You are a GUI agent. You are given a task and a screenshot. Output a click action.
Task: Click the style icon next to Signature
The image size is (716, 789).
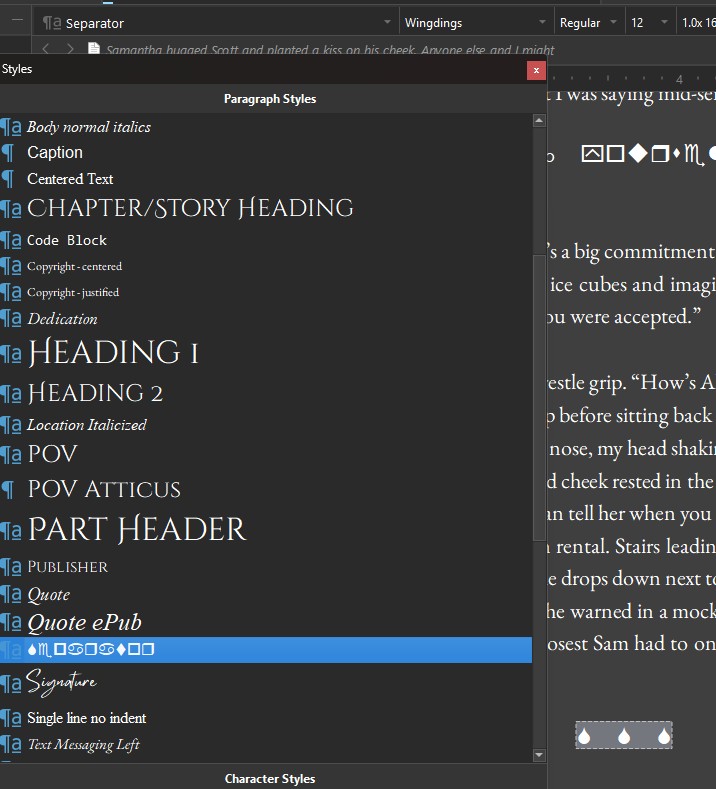[x=11, y=685]
